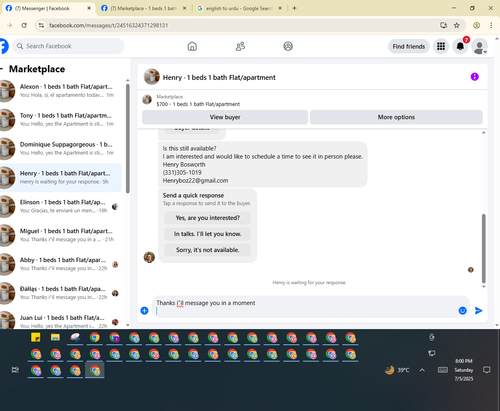Click the browser address bar URL
The width and height of the screenshot is (500, 411).
pyautogui.click(x=109, y=25)
